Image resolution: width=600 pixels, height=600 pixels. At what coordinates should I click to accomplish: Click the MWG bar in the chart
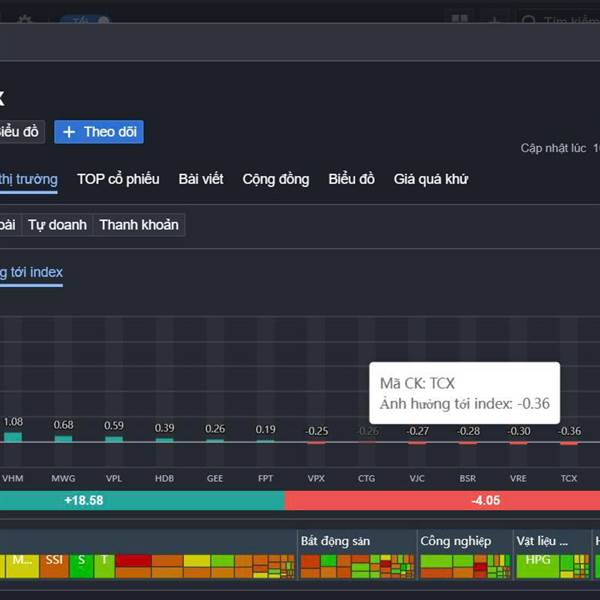pos(63,438)
